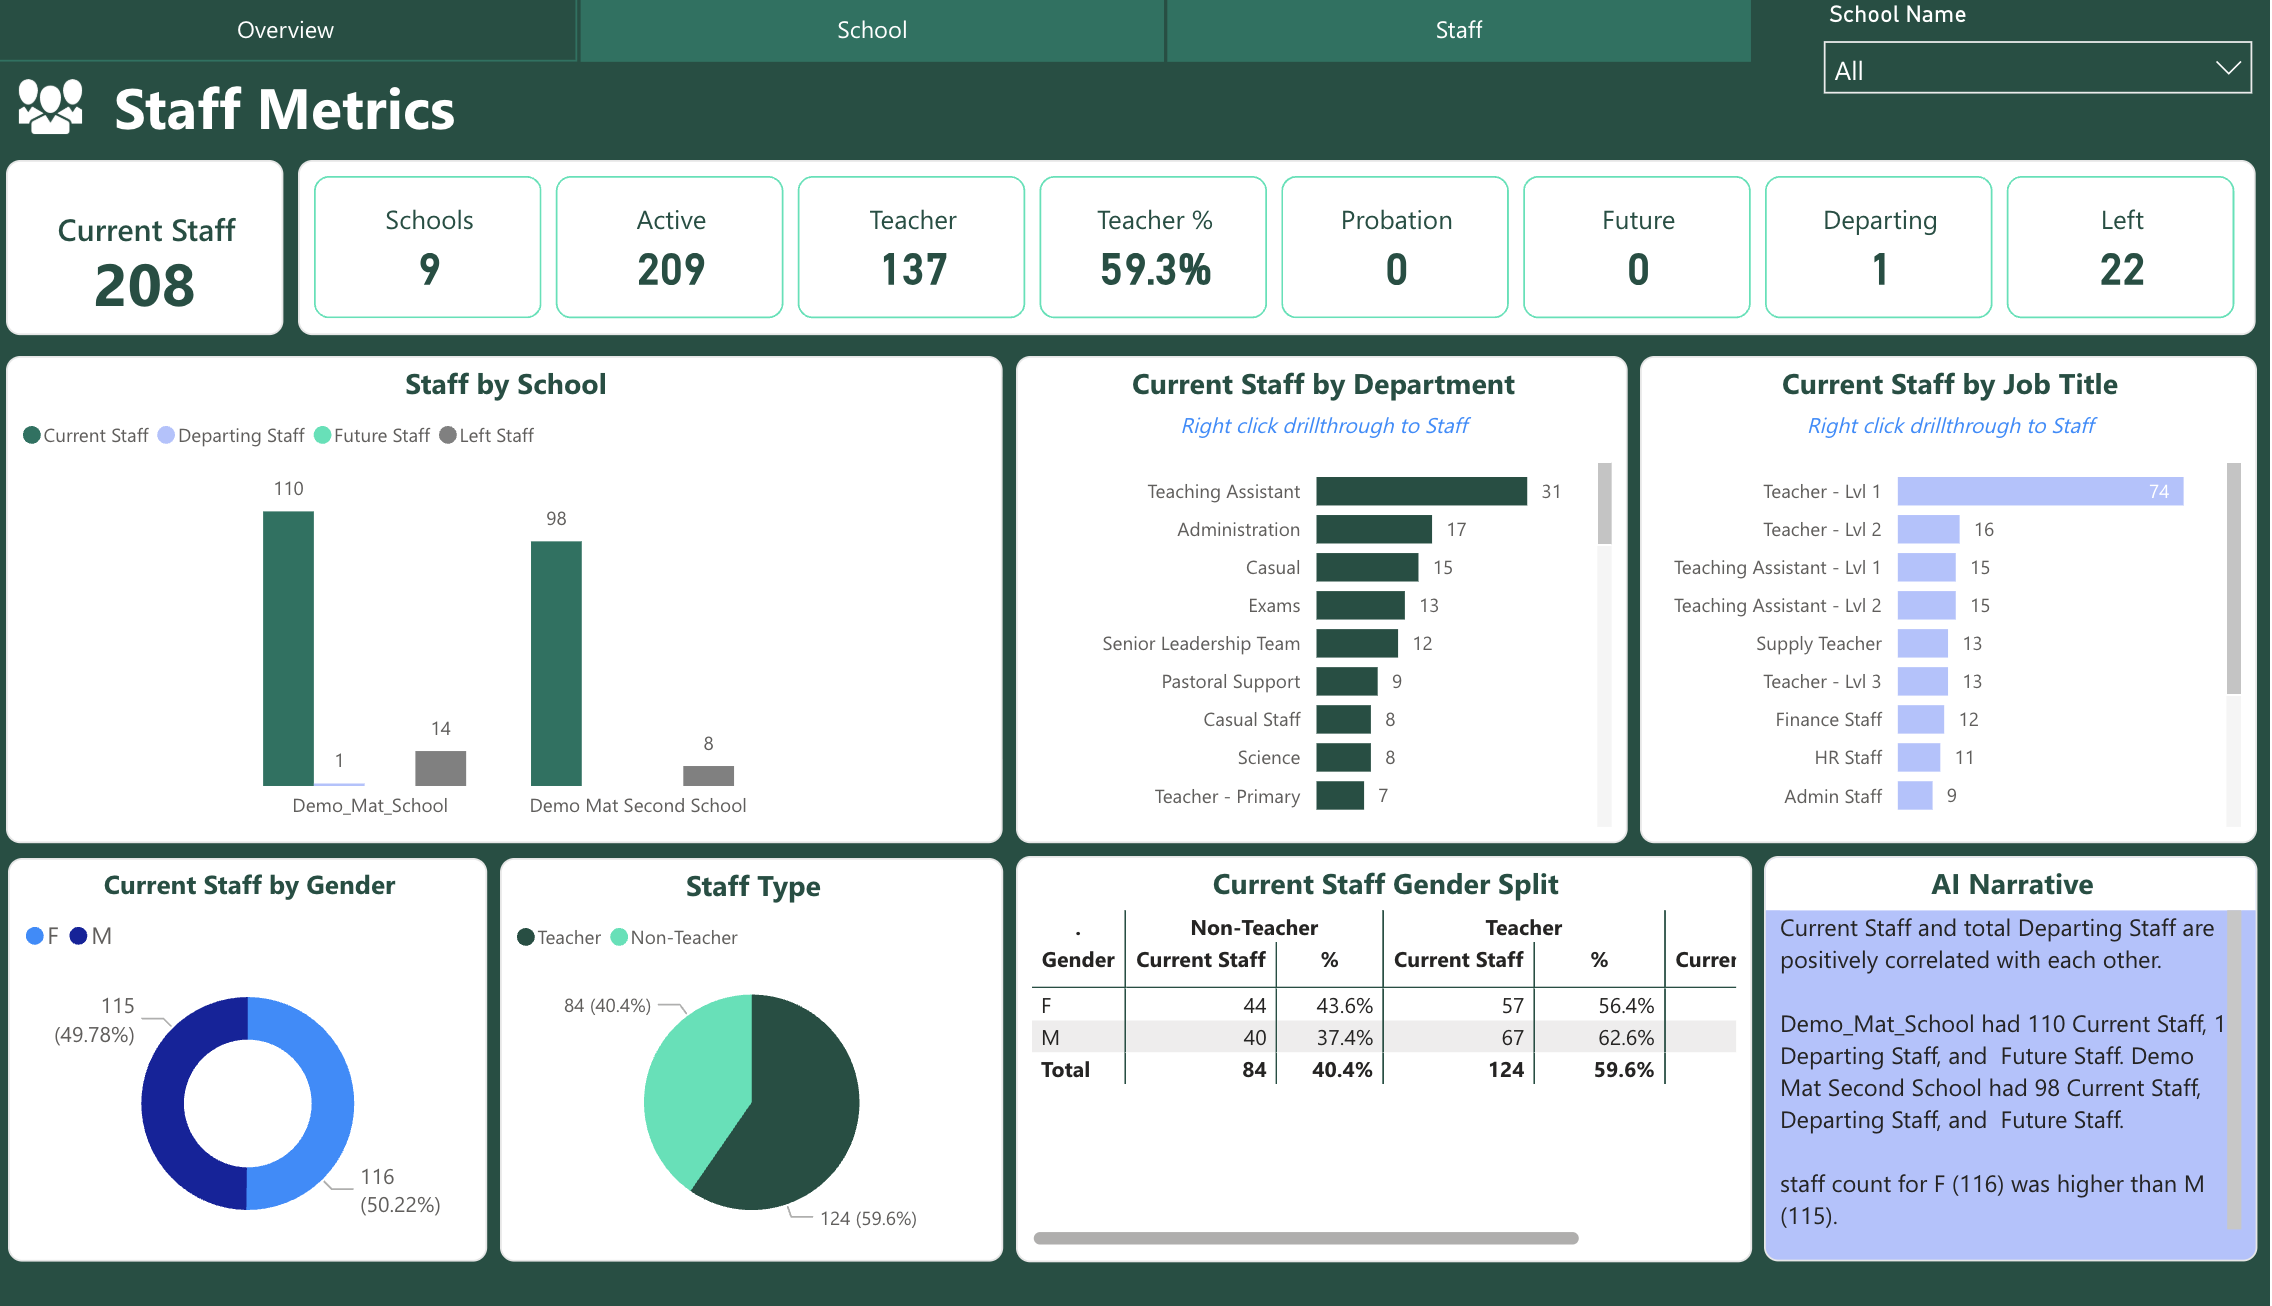Select Non-Teacher legend dot in Staff Type

(619, 937)
